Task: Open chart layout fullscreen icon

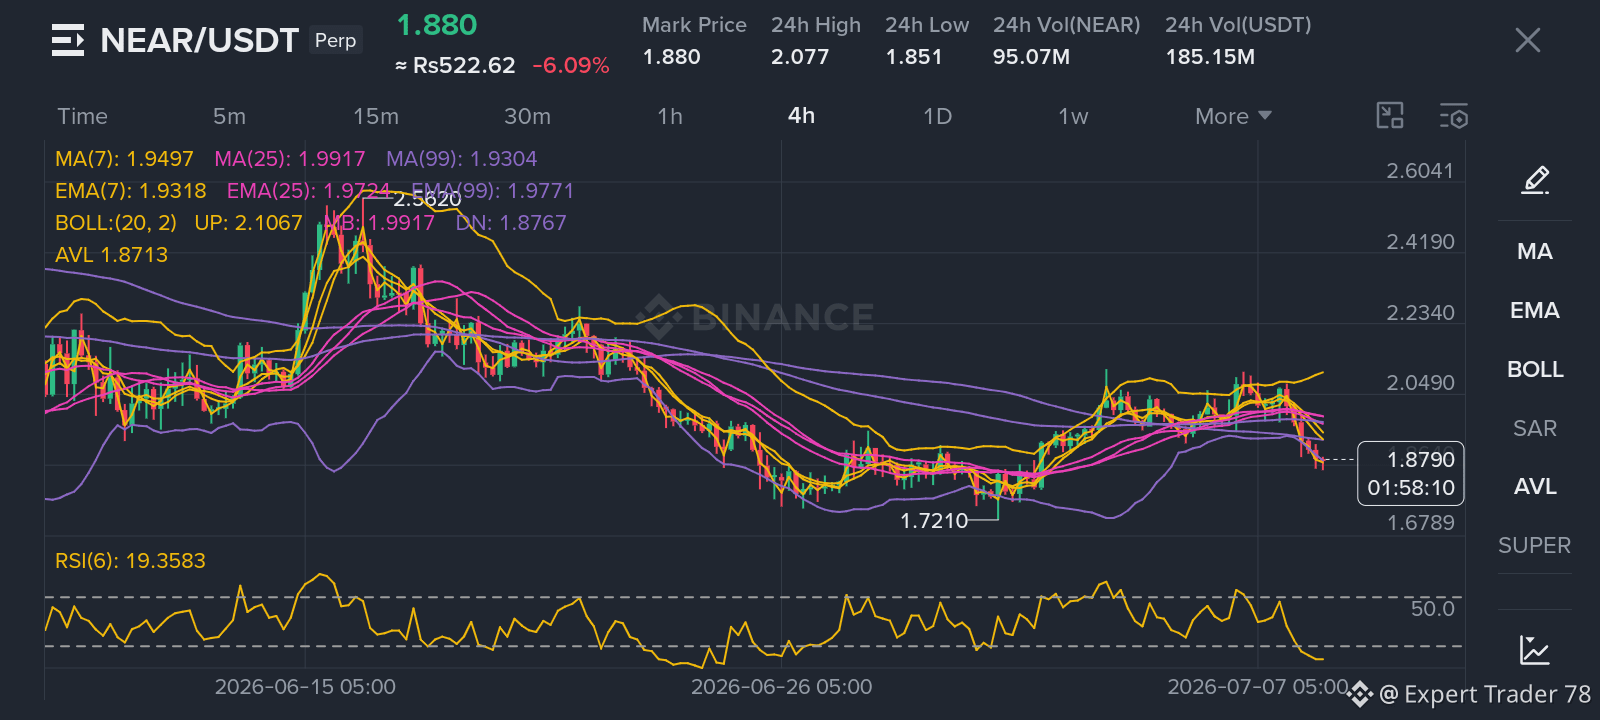Action: tap(1390, 116)
